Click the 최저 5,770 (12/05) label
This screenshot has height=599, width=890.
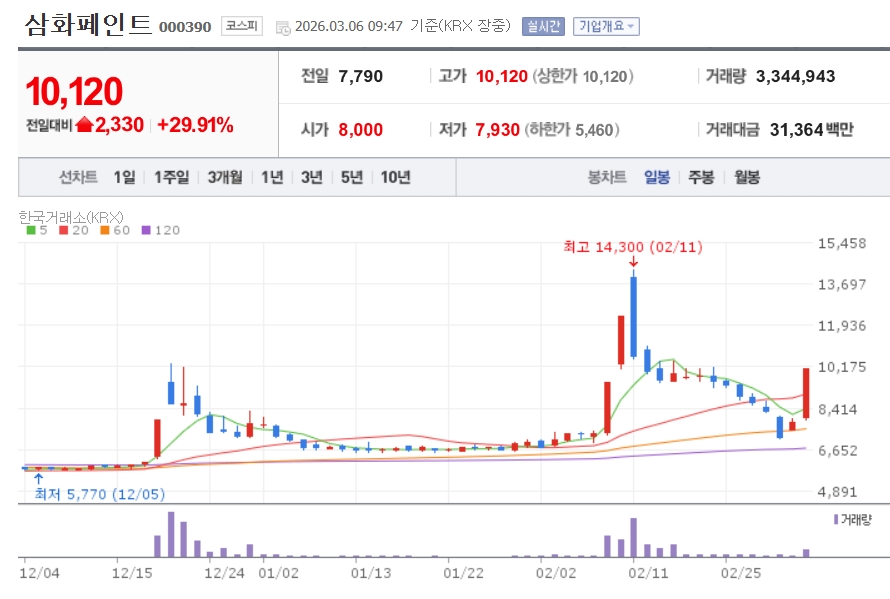tap(100, 494)
